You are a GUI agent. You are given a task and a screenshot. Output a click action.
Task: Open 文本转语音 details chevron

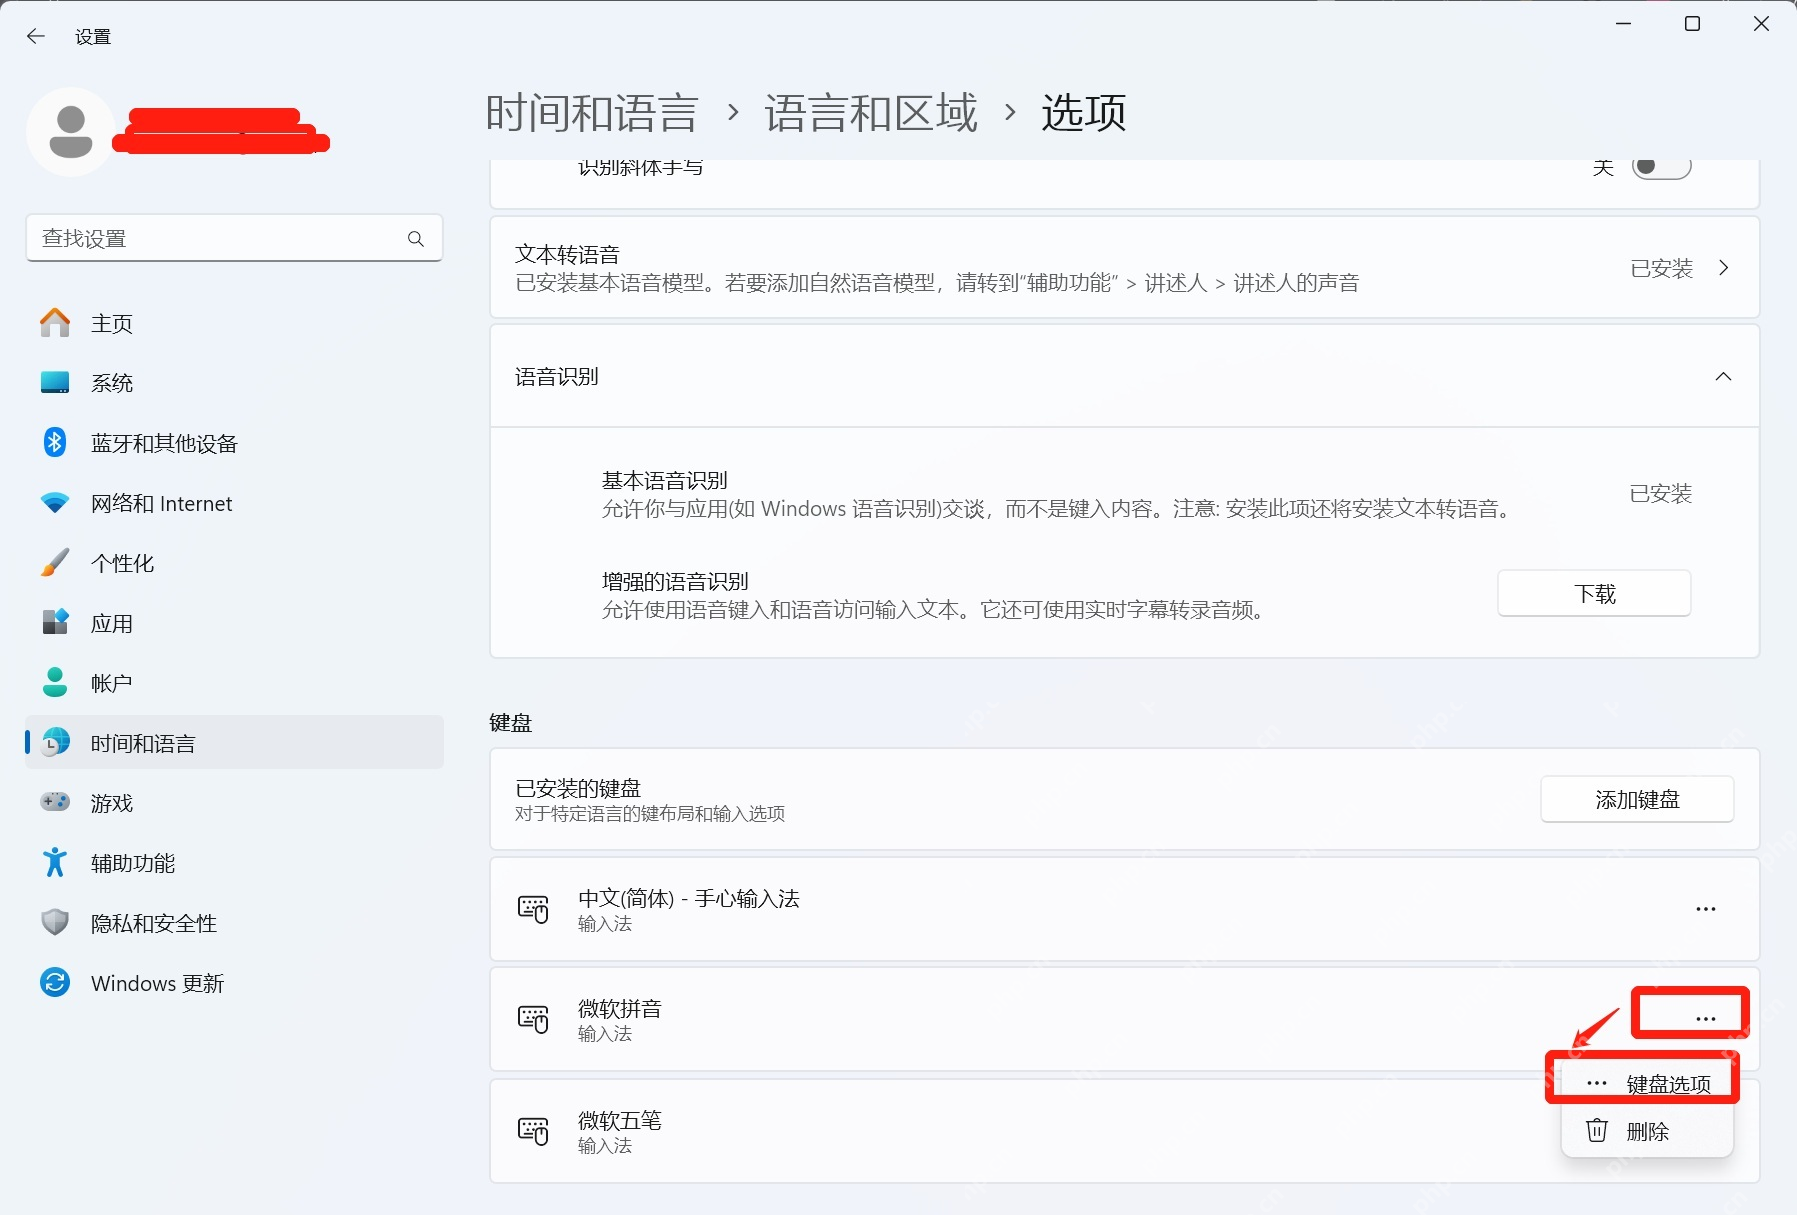(x=1723, y=268)
